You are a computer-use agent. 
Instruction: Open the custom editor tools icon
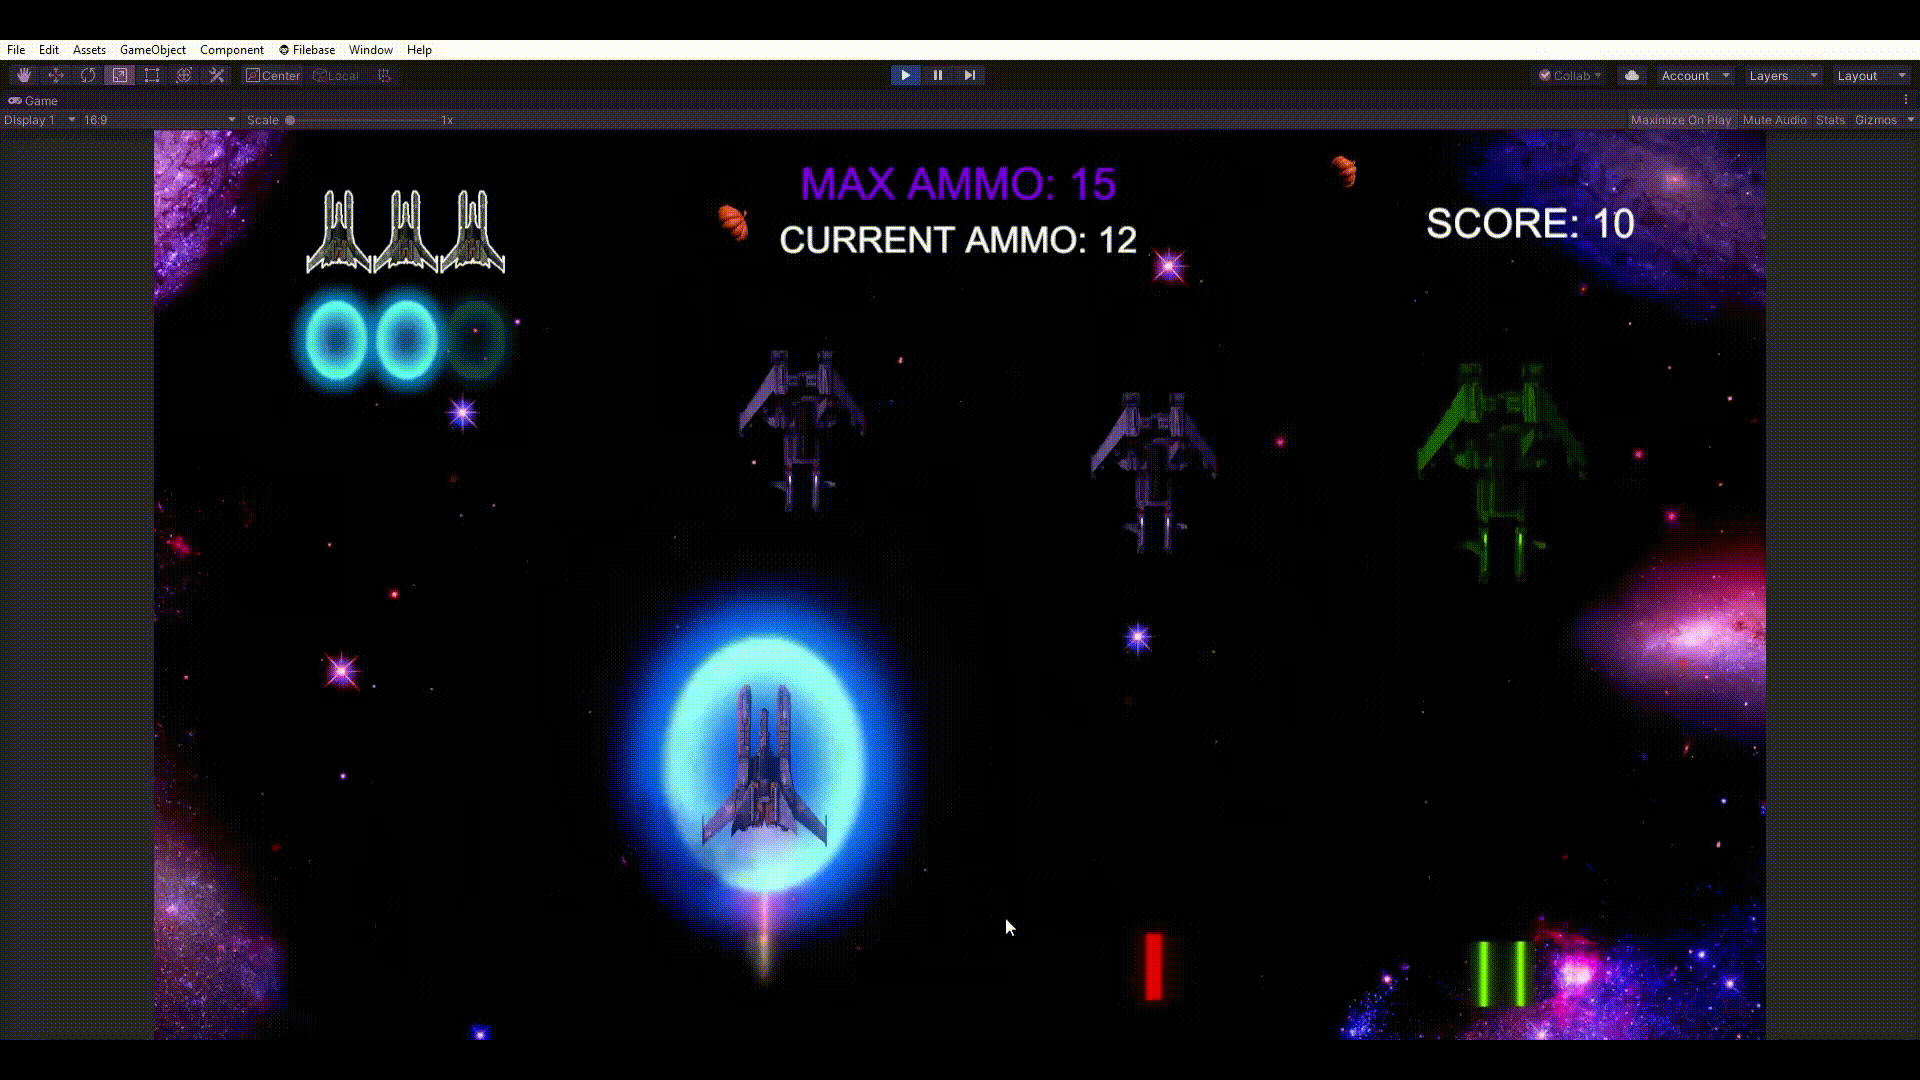click(x=216, y=76)
